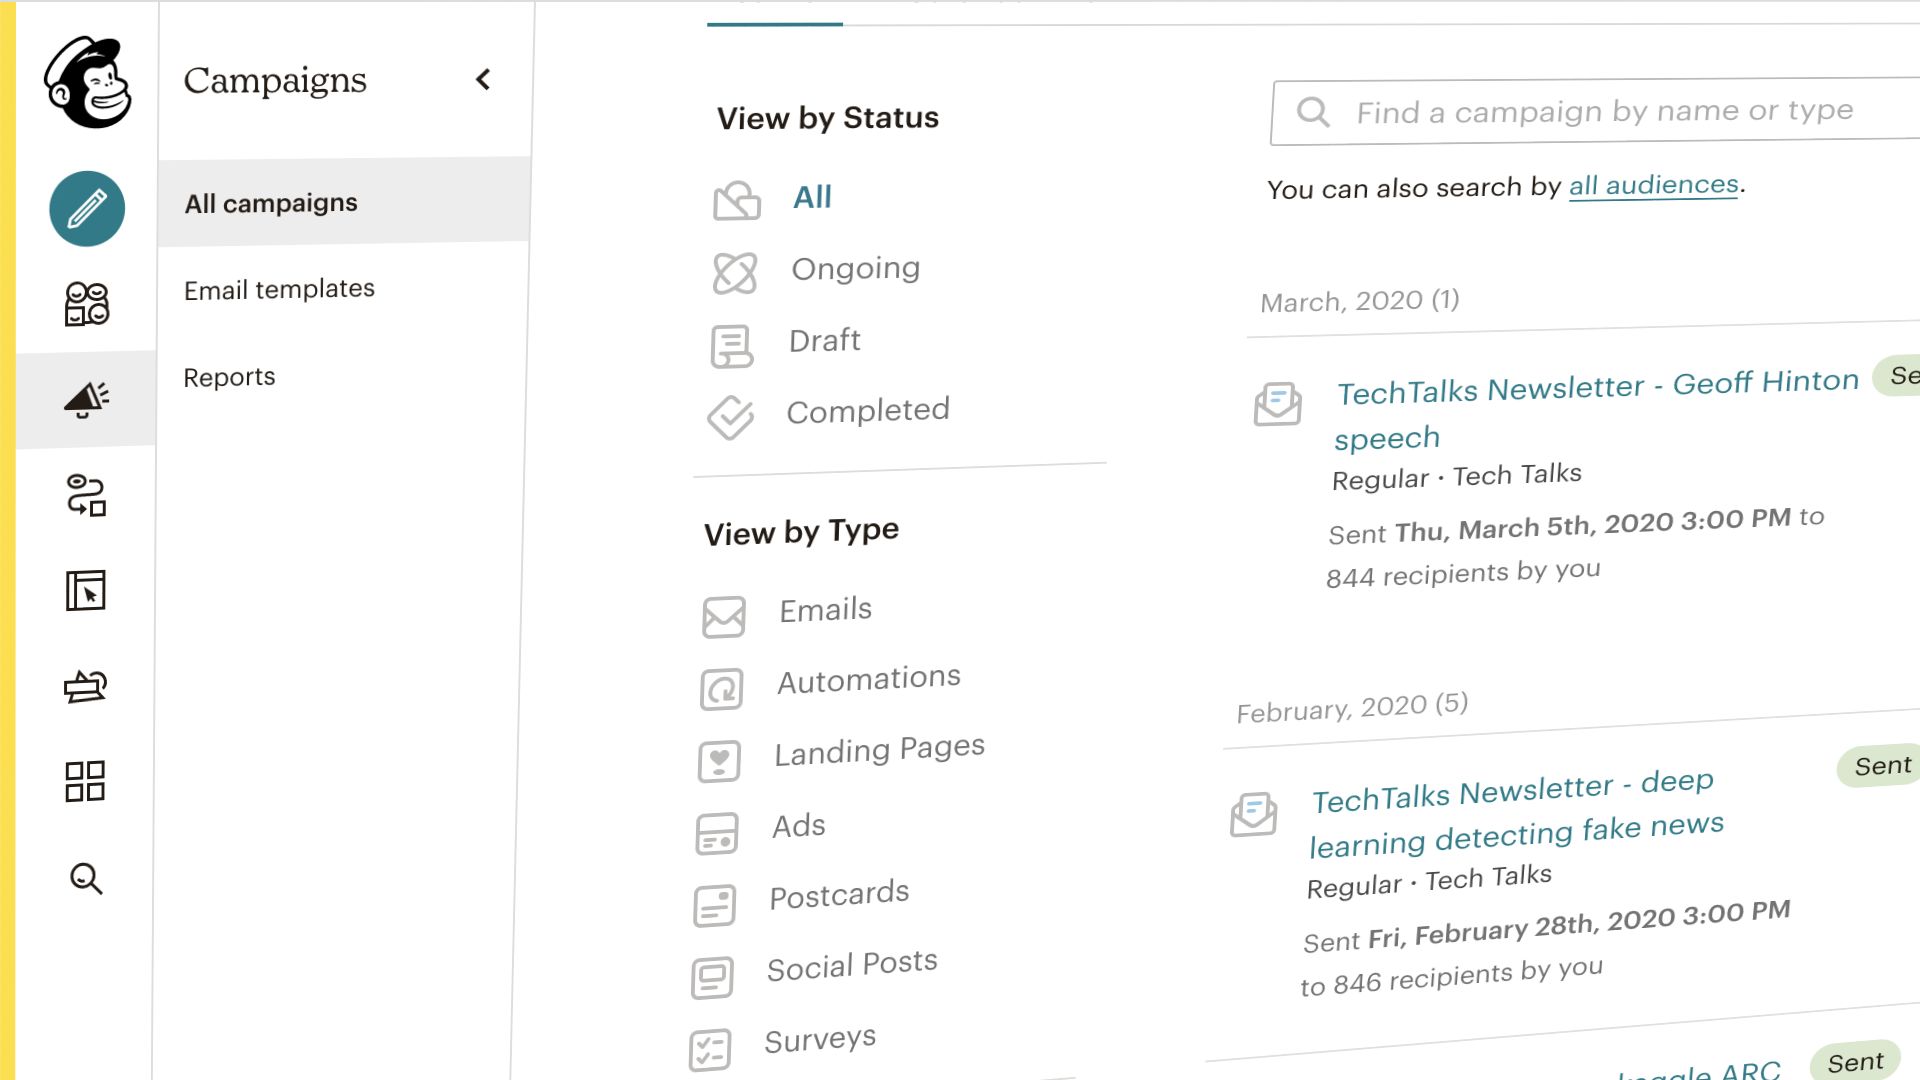Filter status by All
This screenshot has width=1920, height=1080.
click(x=812, y=197)
